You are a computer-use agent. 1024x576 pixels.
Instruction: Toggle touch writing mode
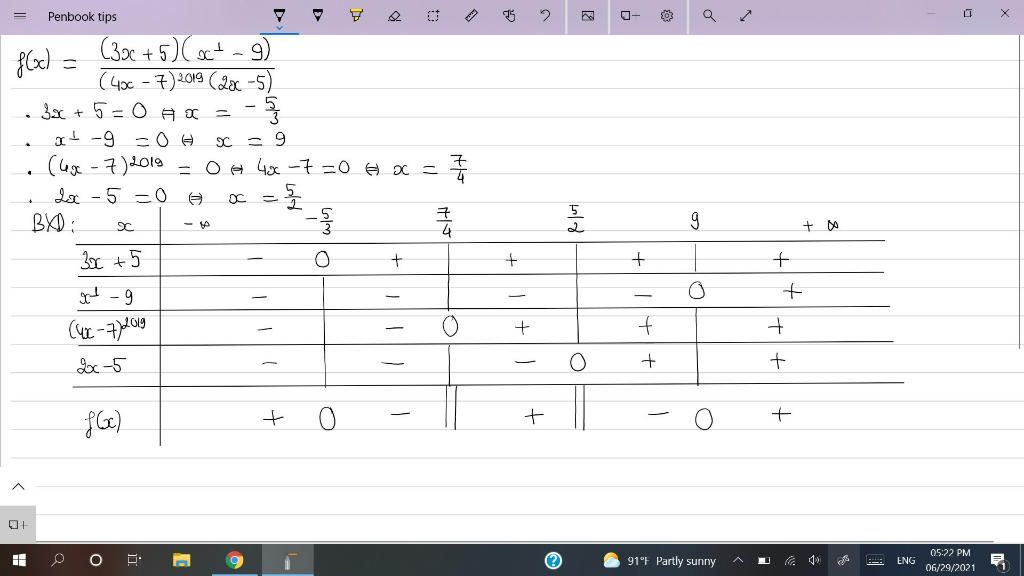[x=509, y=16]
